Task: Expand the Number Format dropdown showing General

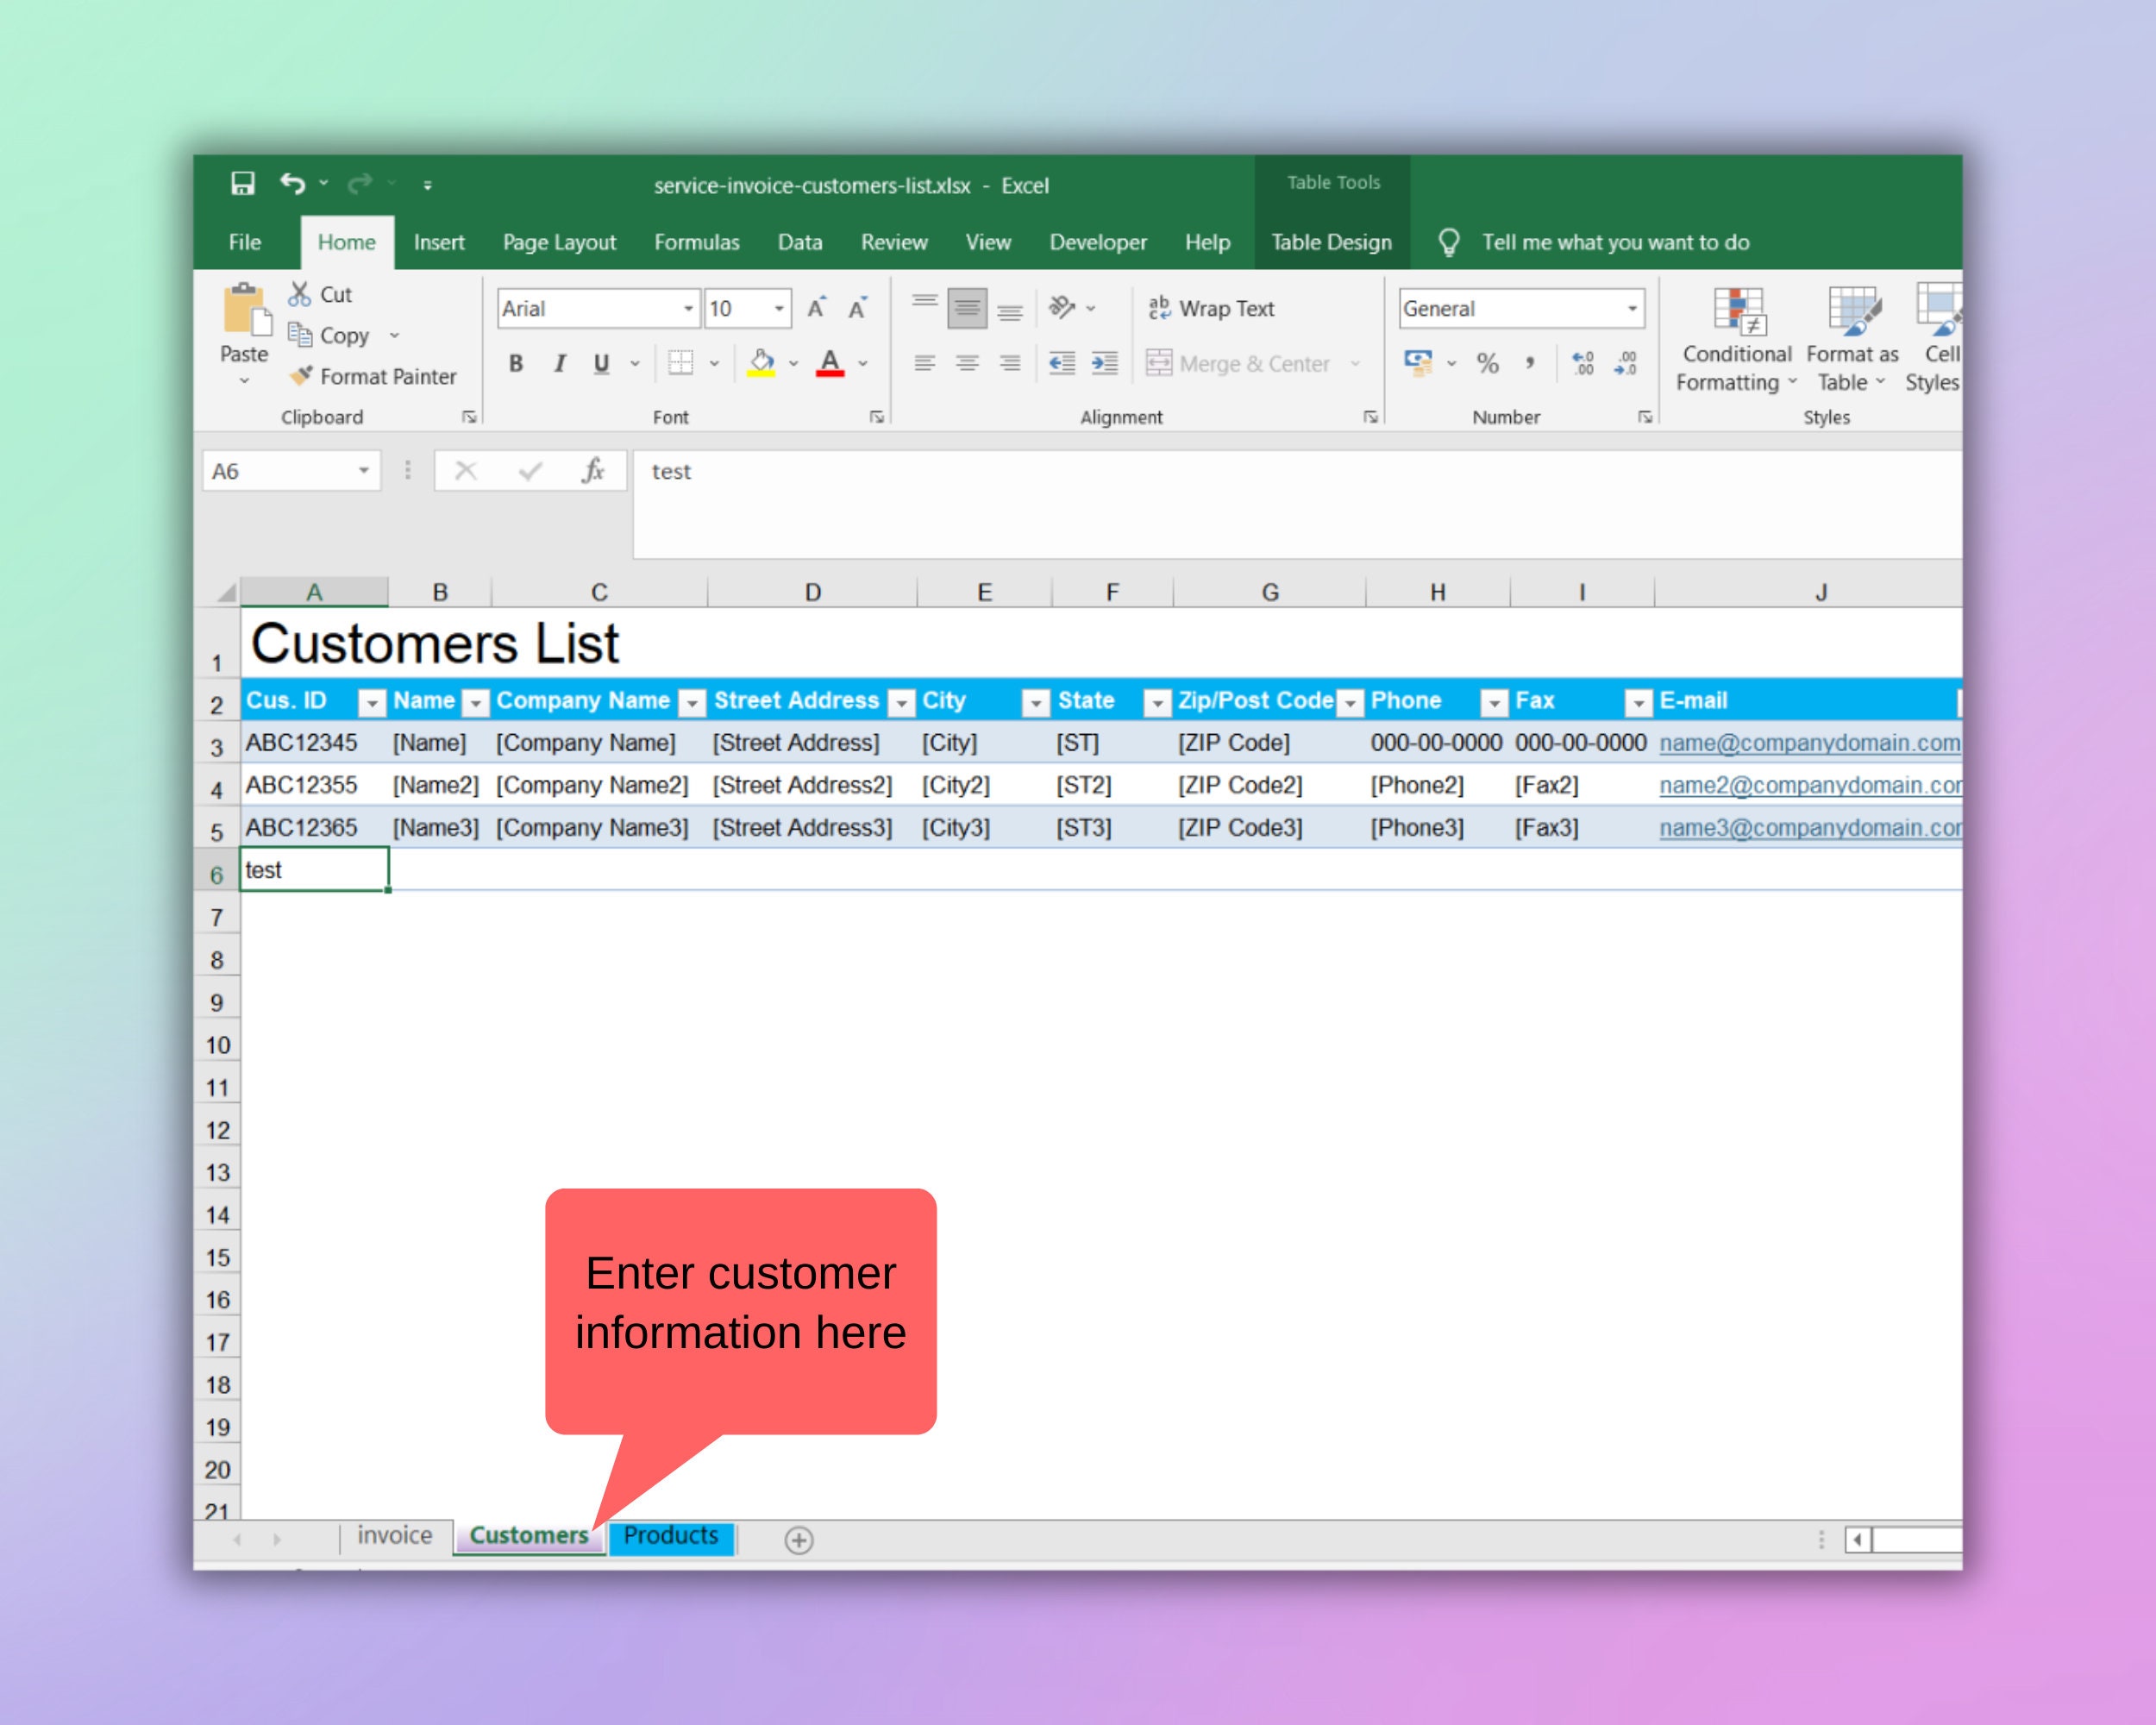Action: tap(1632, 308)
